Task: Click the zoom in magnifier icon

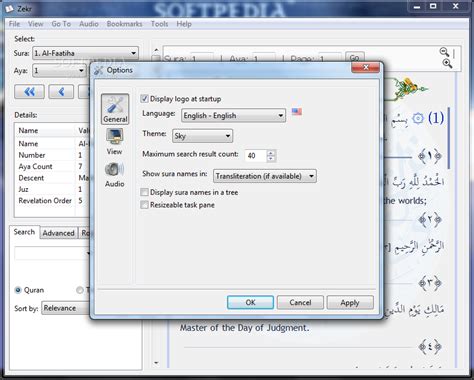Action: click(447, 63)
